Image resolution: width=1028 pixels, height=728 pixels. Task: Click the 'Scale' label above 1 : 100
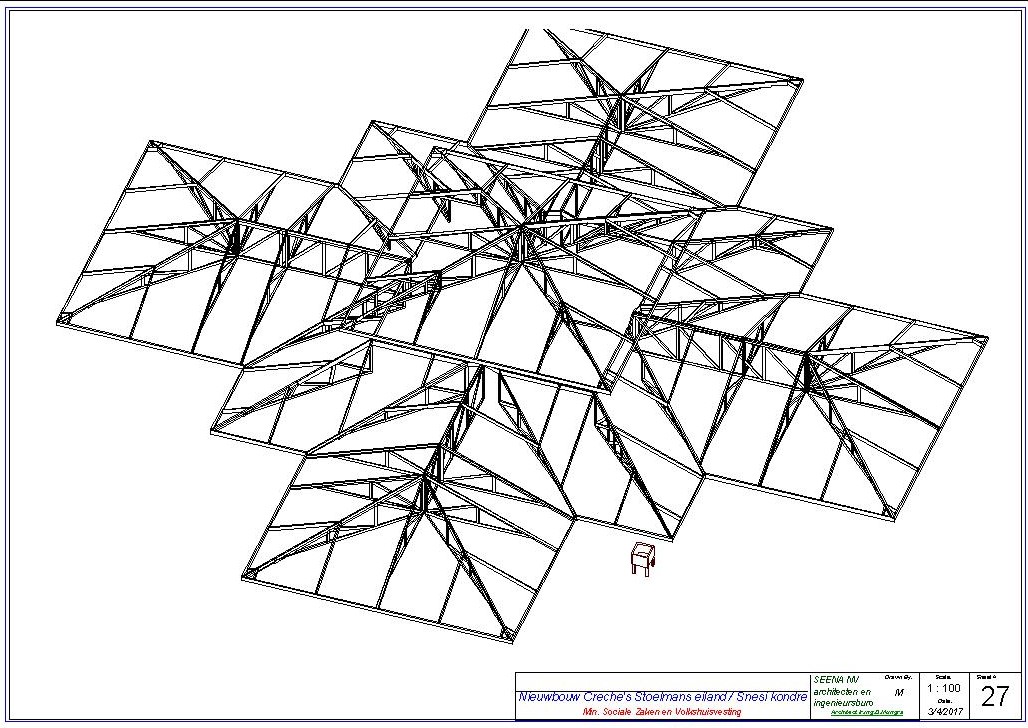pyautogui.click(x=943, y=678)
